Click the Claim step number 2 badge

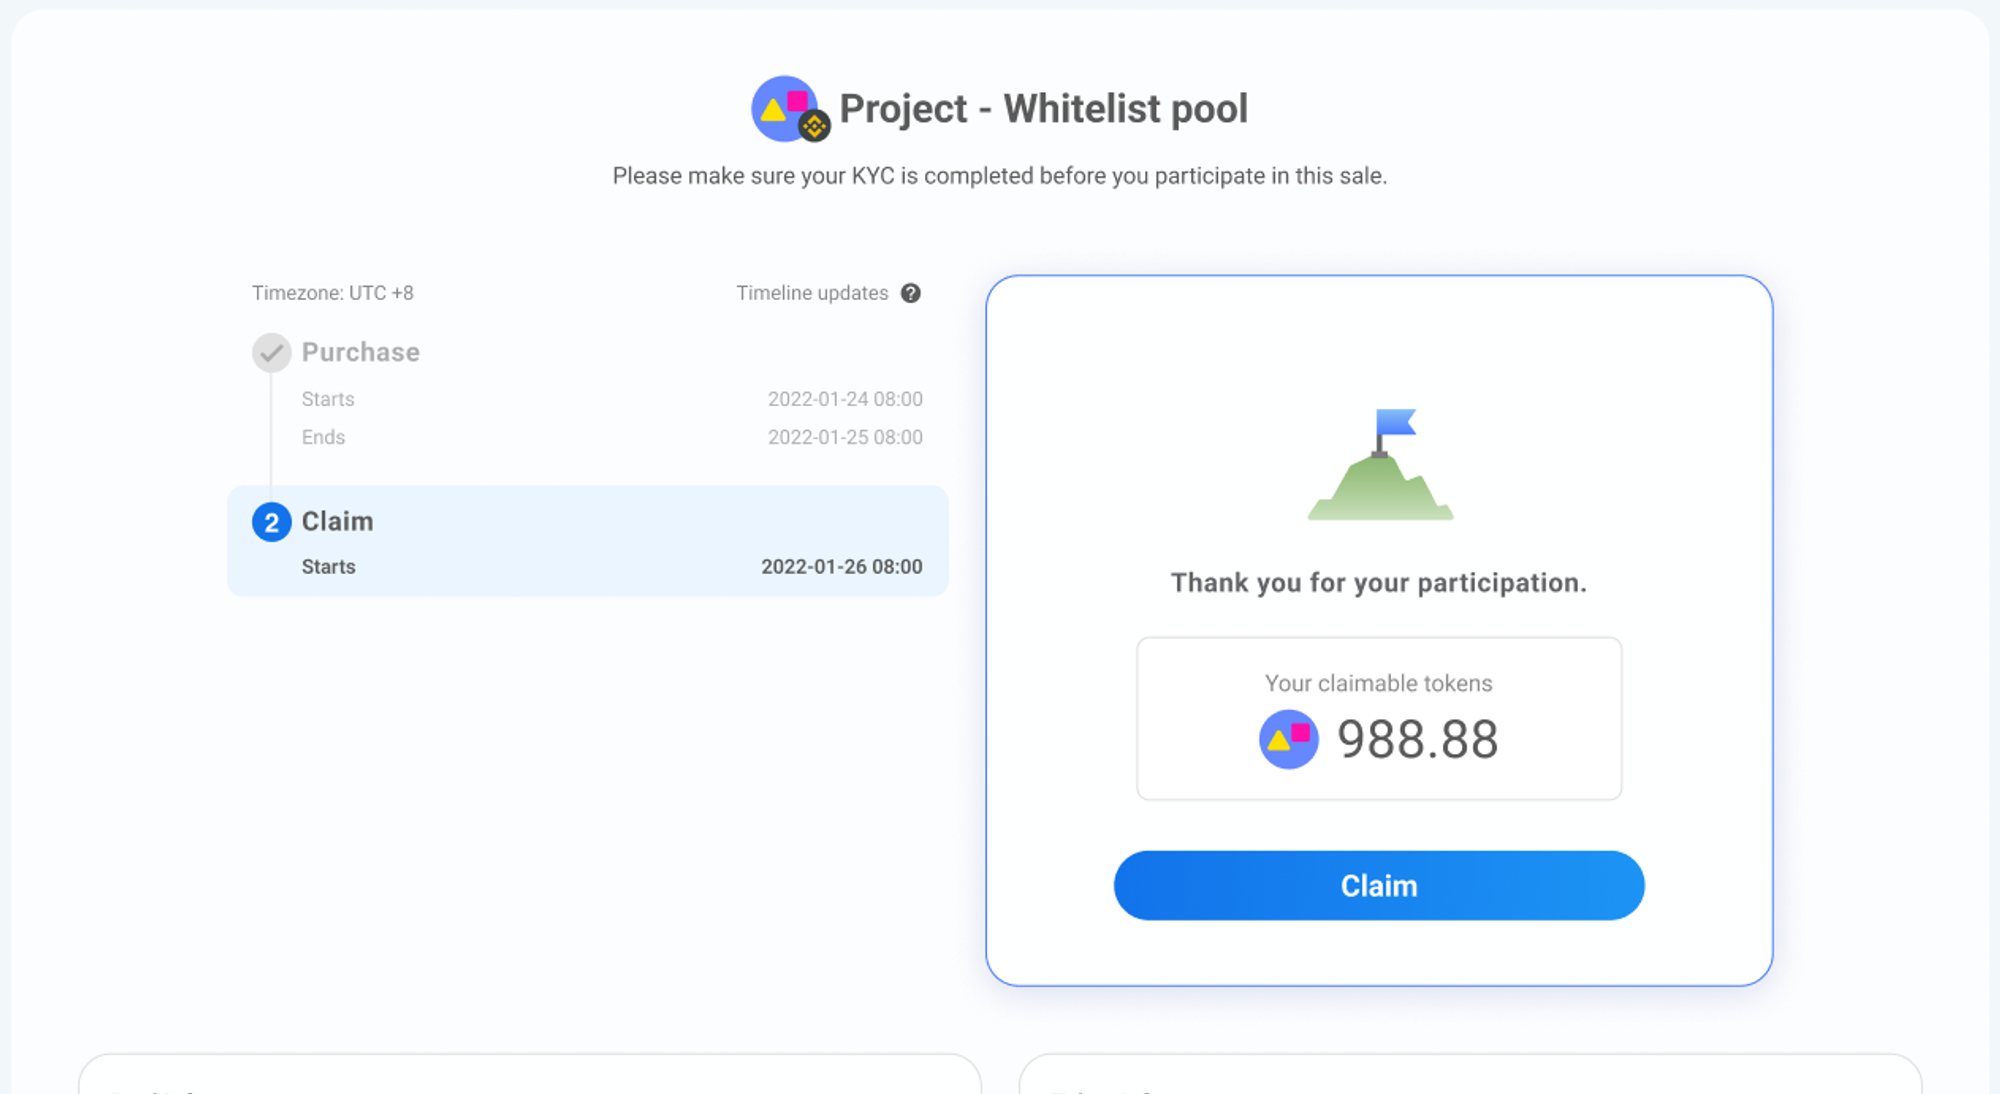(271, 522)
